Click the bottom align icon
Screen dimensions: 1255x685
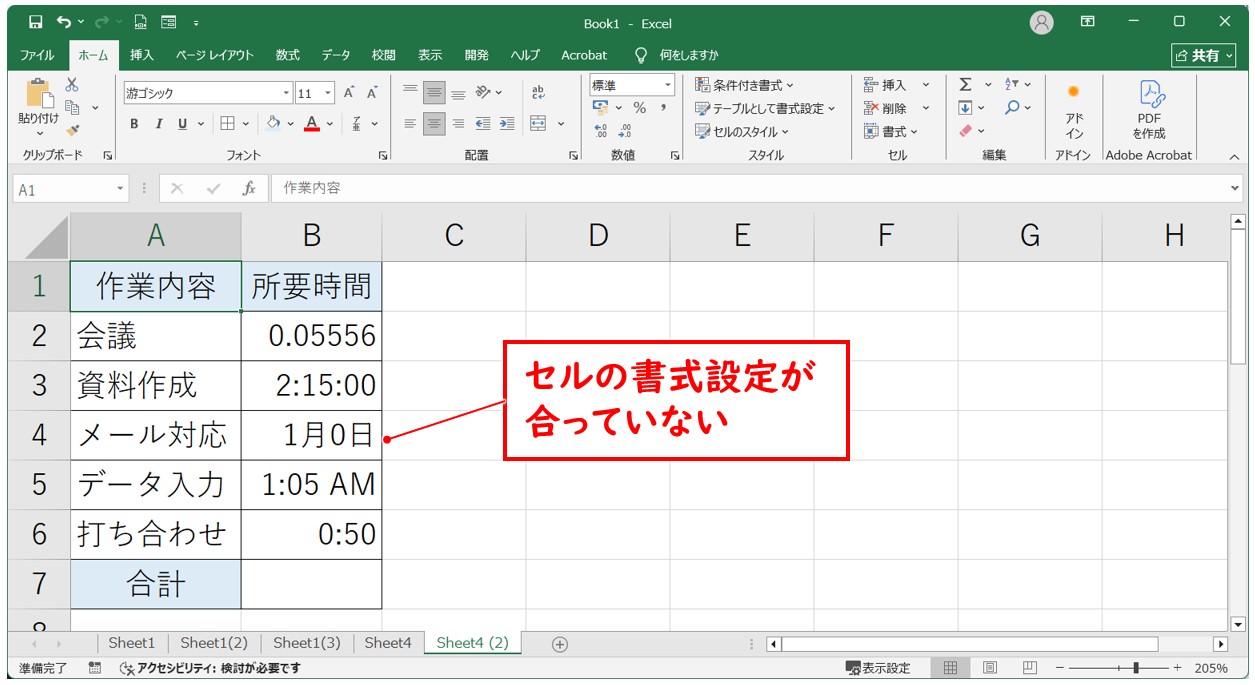tap(458, 93)
